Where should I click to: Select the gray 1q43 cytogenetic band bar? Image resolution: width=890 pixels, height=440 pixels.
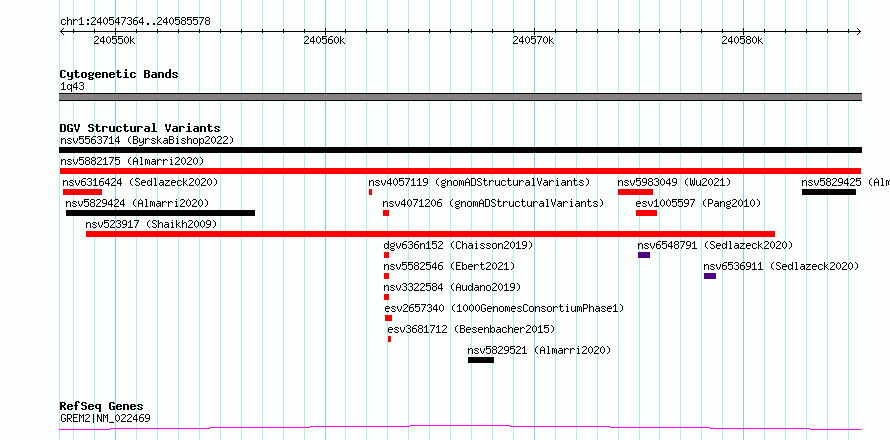coord(460,97)
